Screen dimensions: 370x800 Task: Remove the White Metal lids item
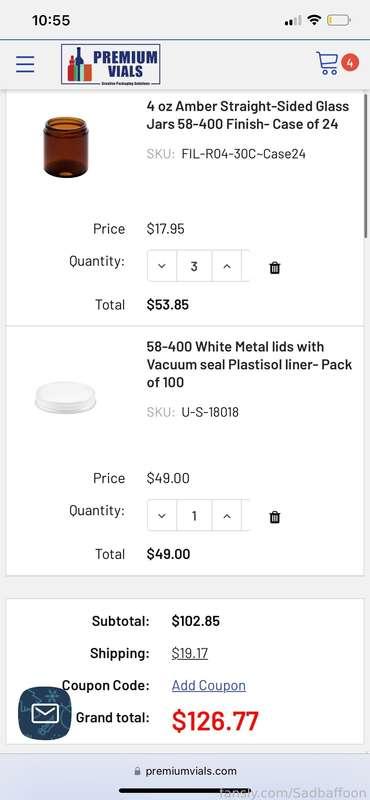275,517
